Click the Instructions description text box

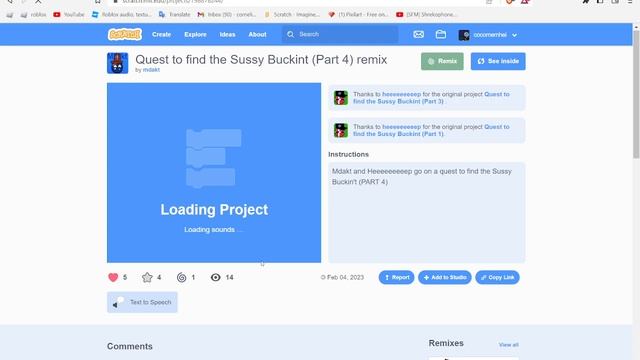(427, 212)
